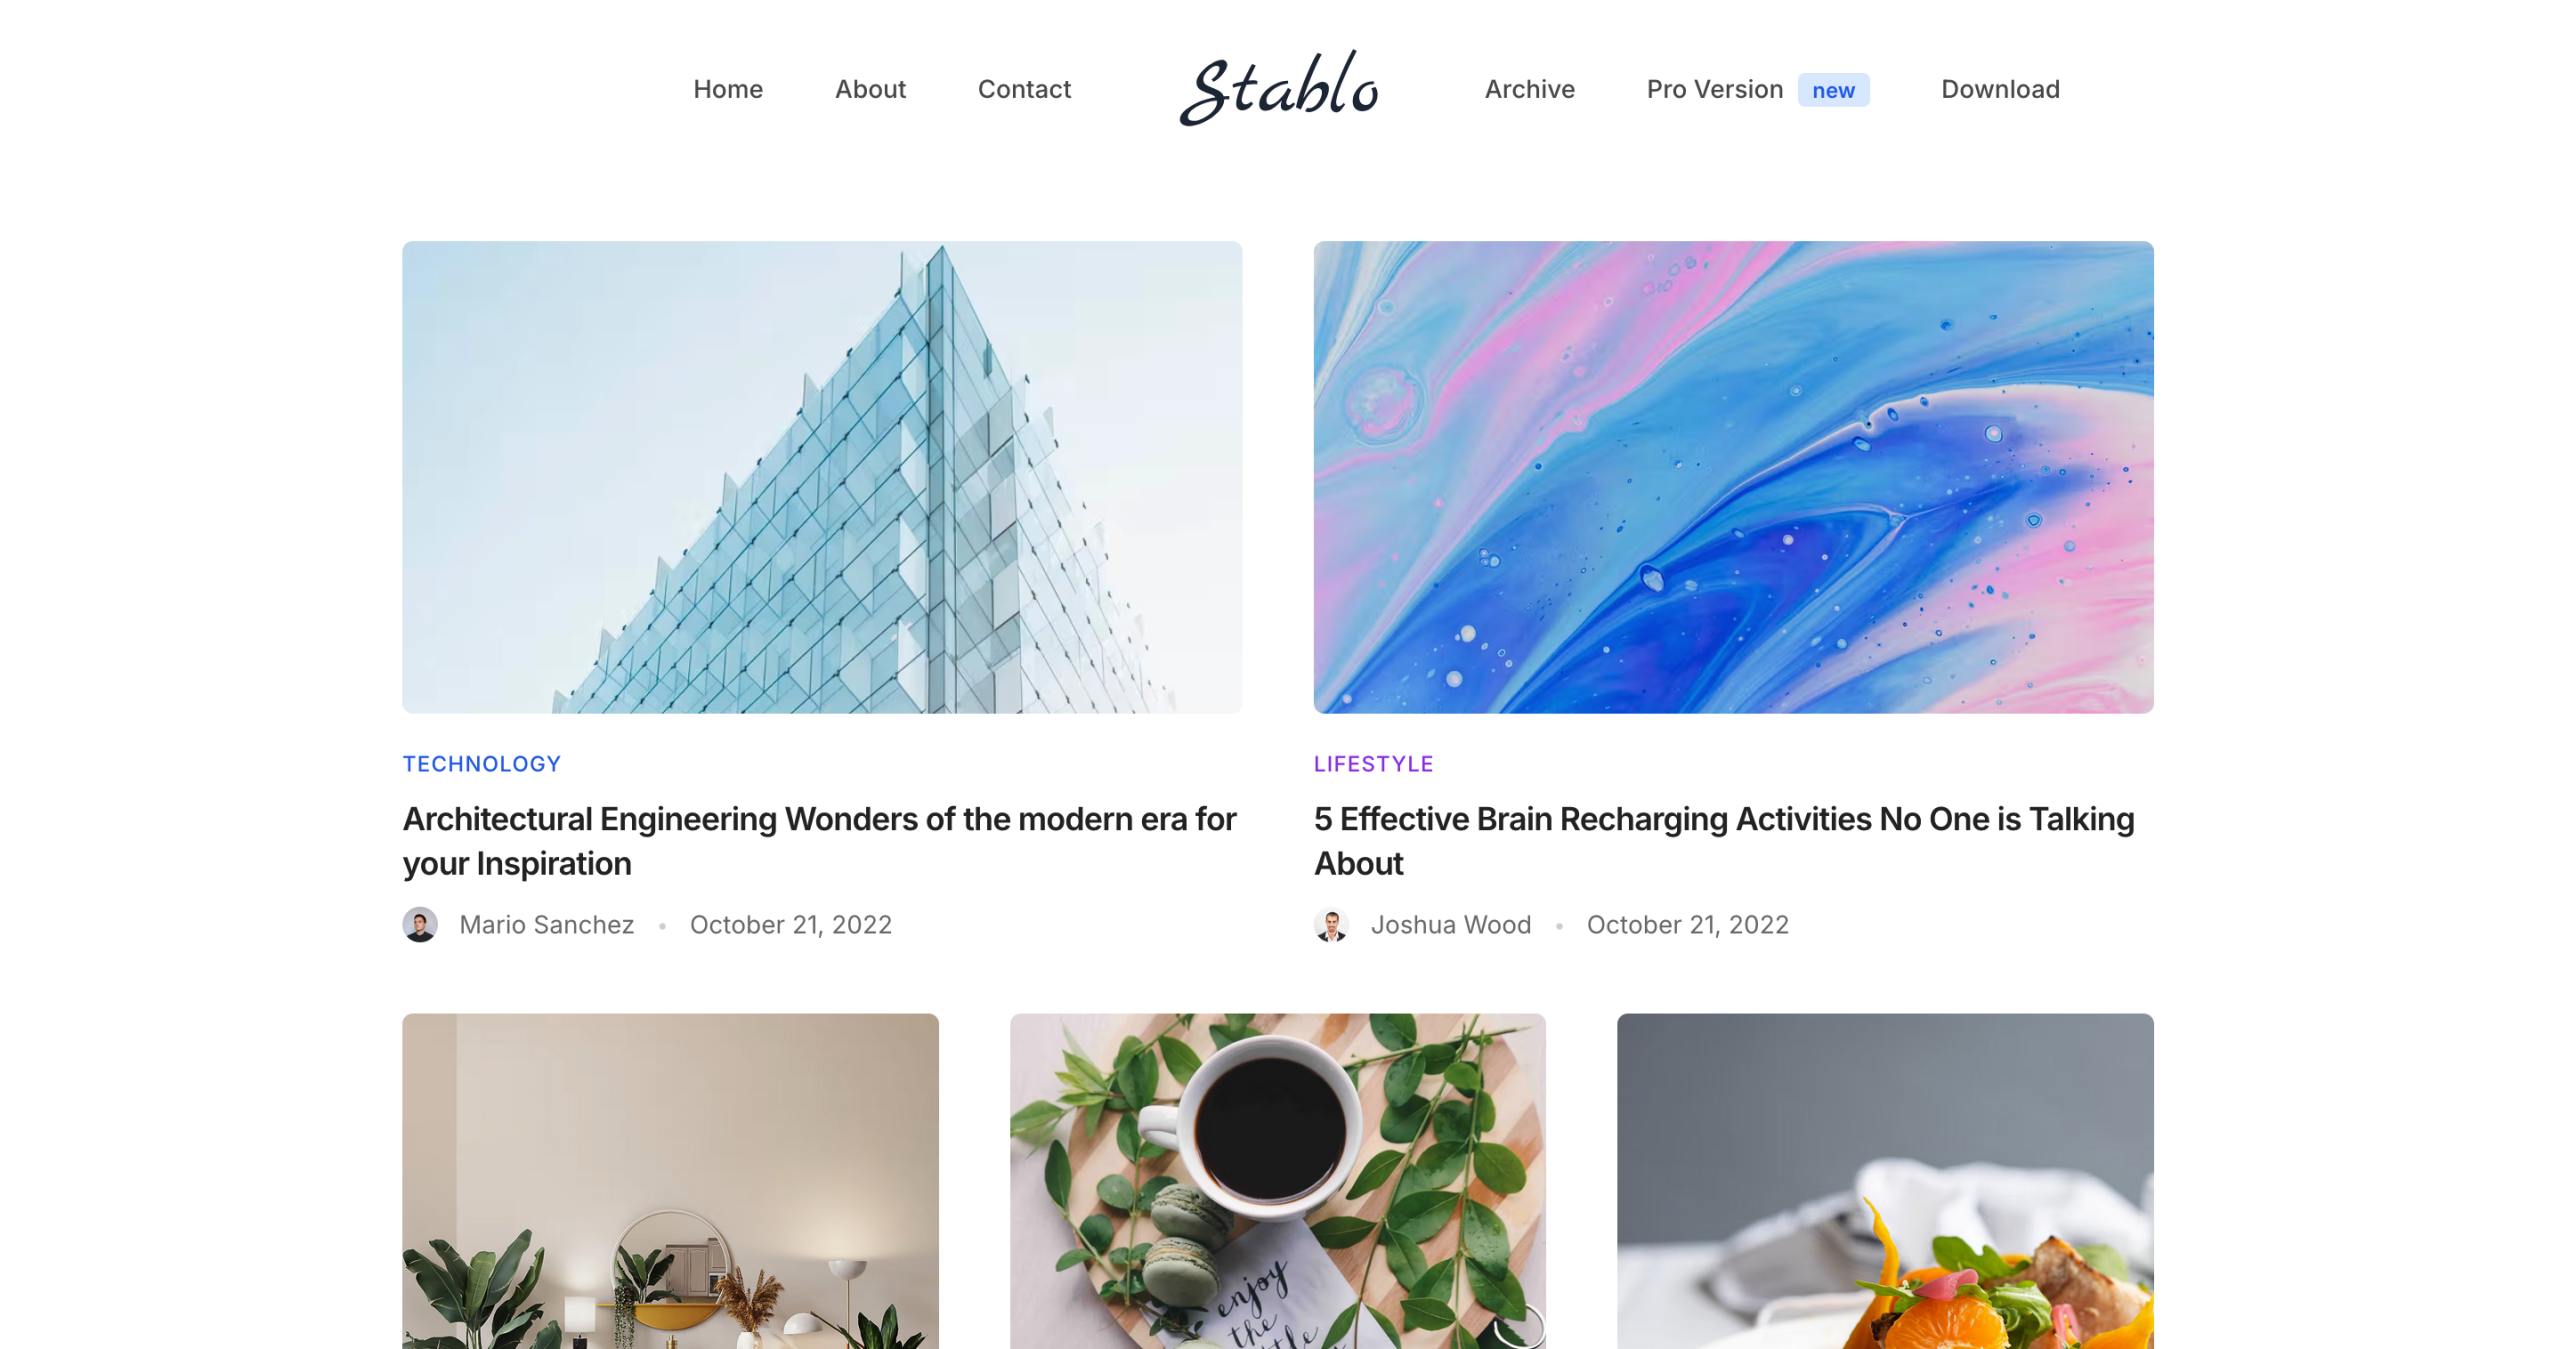Click the interior room with plants thumbnail

click(x=670, y=1181)
